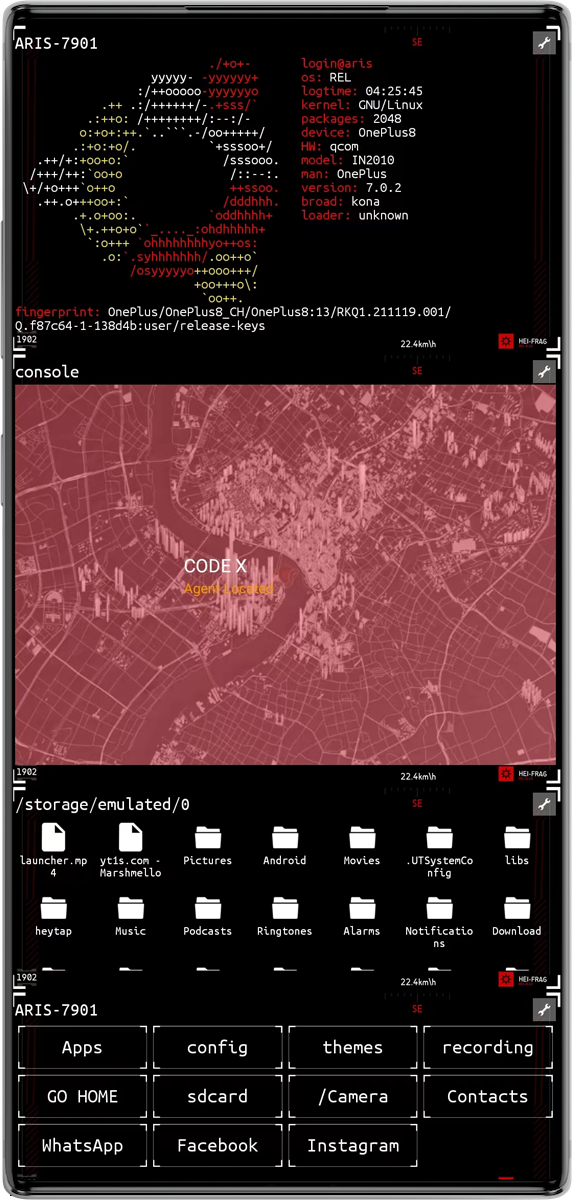This screenshot has width=572, height=1200.
Task: Tap the GO HOME button
Action: (83, 1096)
